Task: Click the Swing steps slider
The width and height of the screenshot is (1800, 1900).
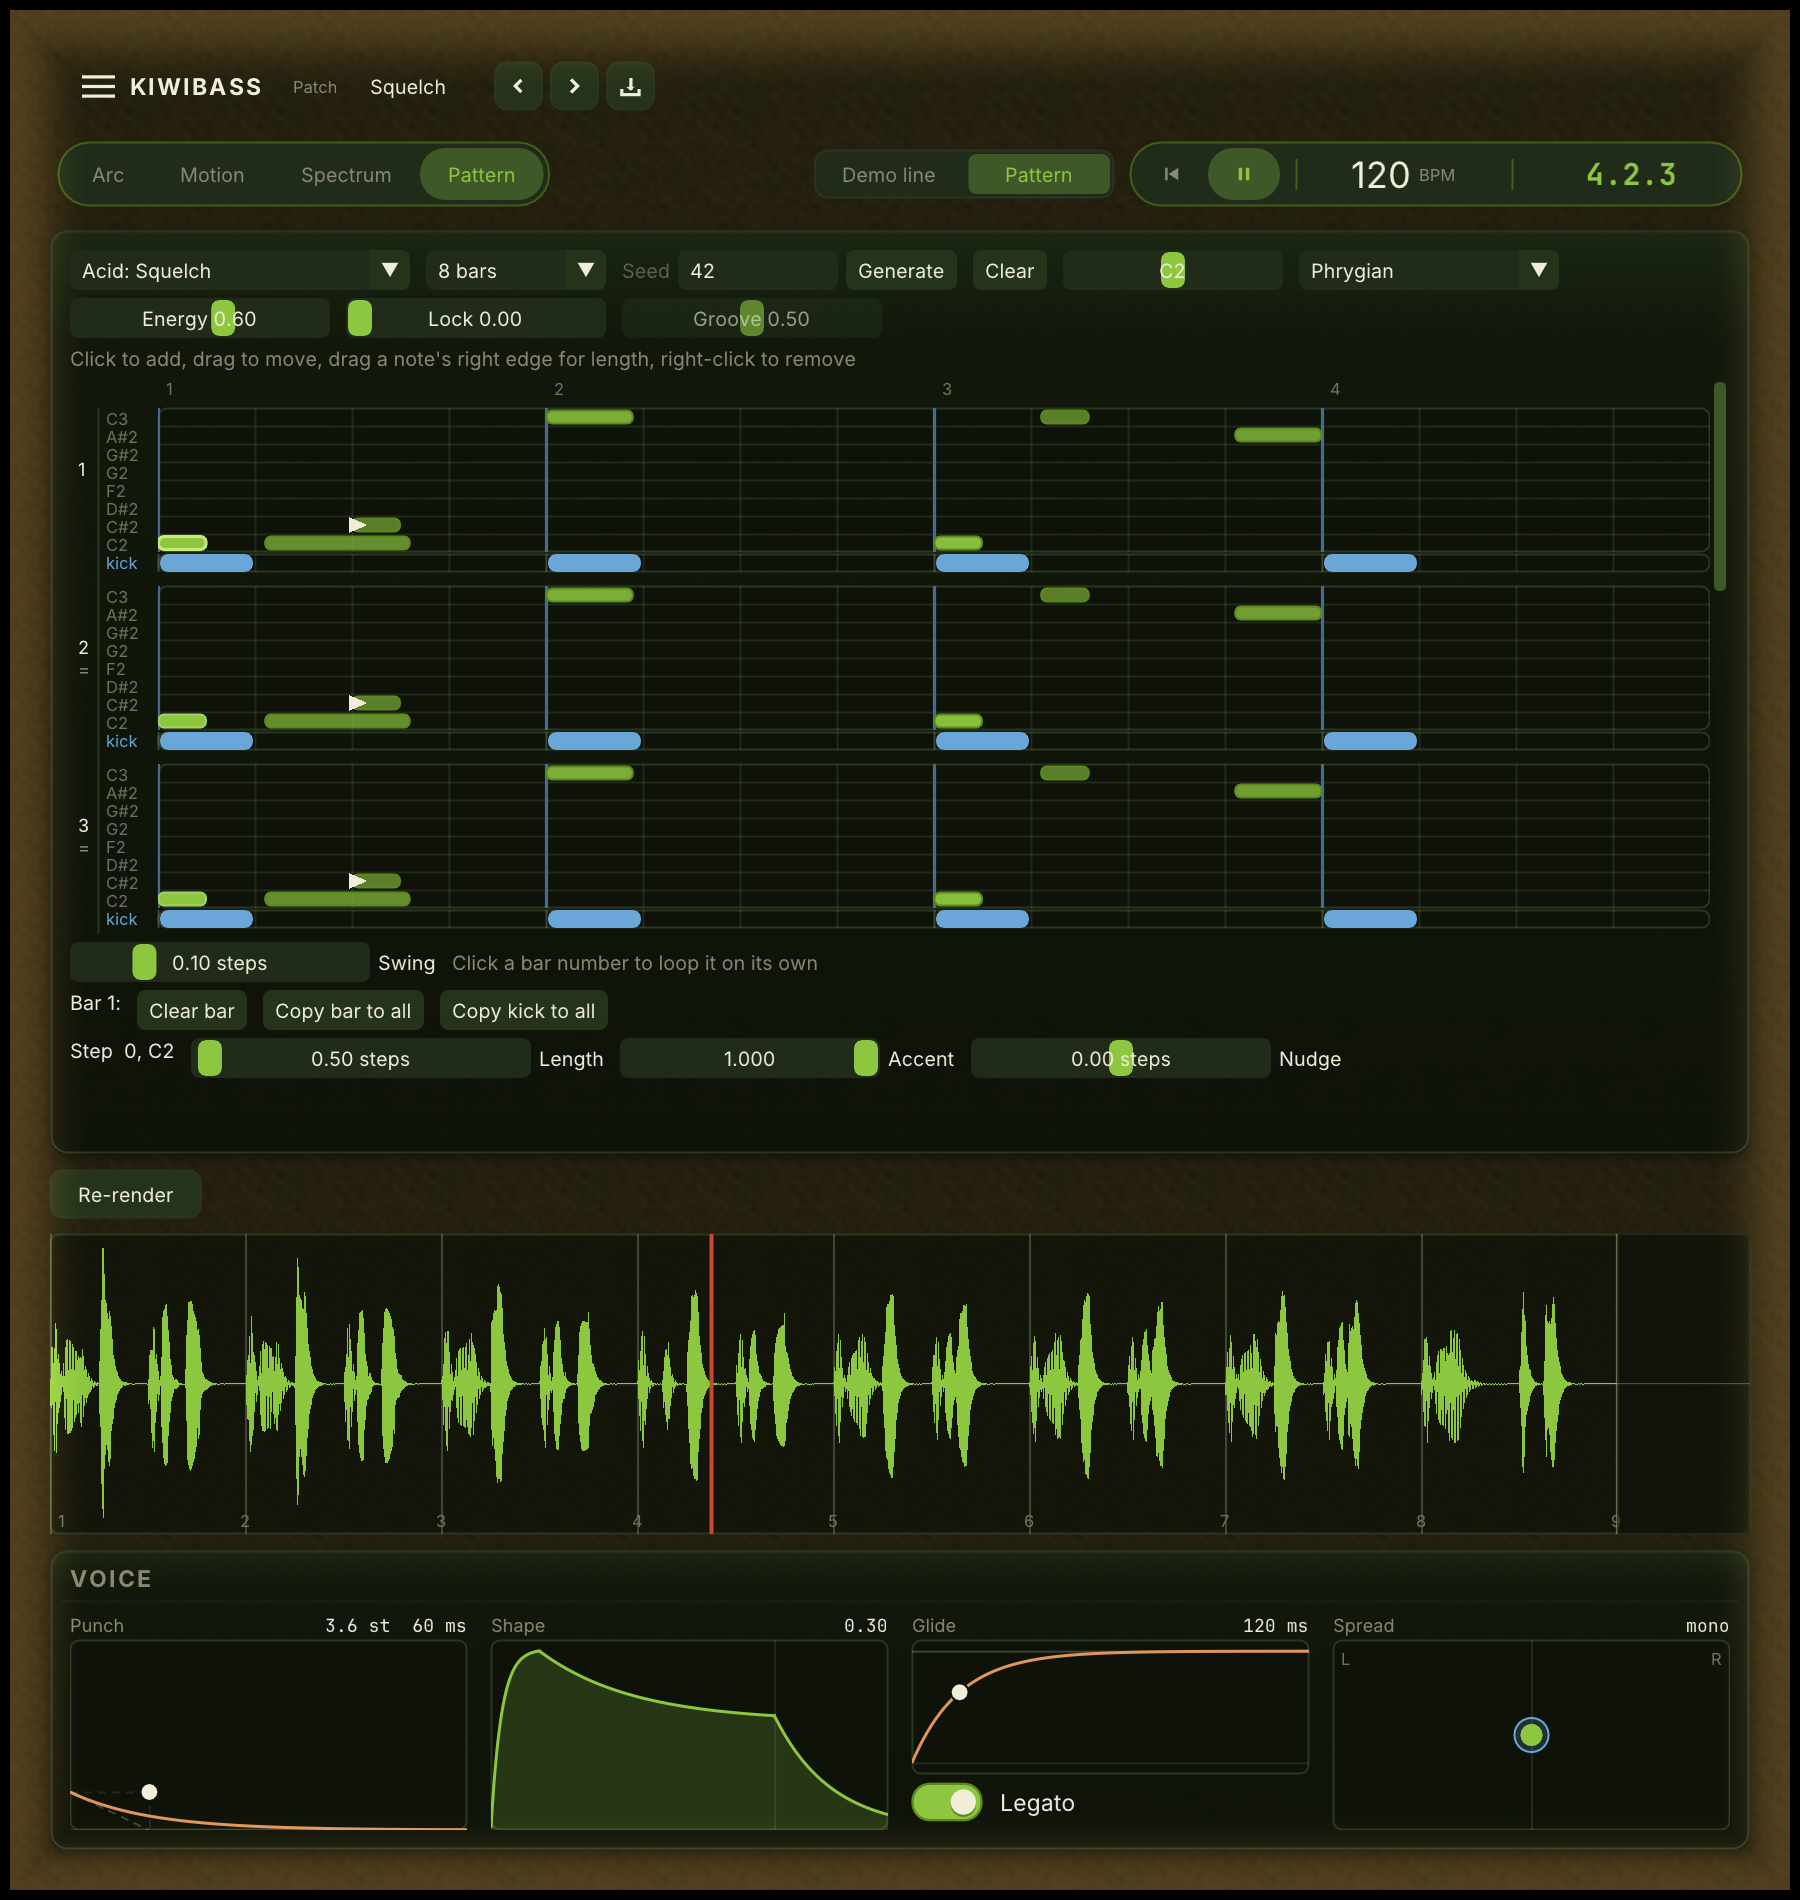Action: (220, 962)
